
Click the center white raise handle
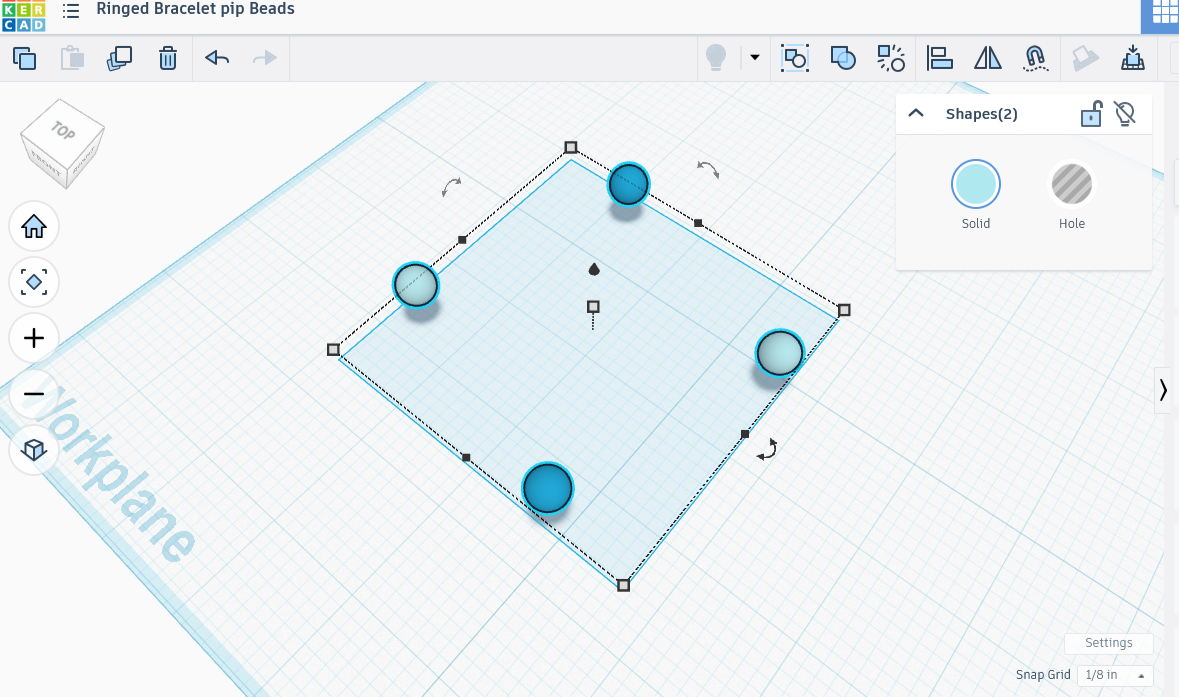point(593,307)
